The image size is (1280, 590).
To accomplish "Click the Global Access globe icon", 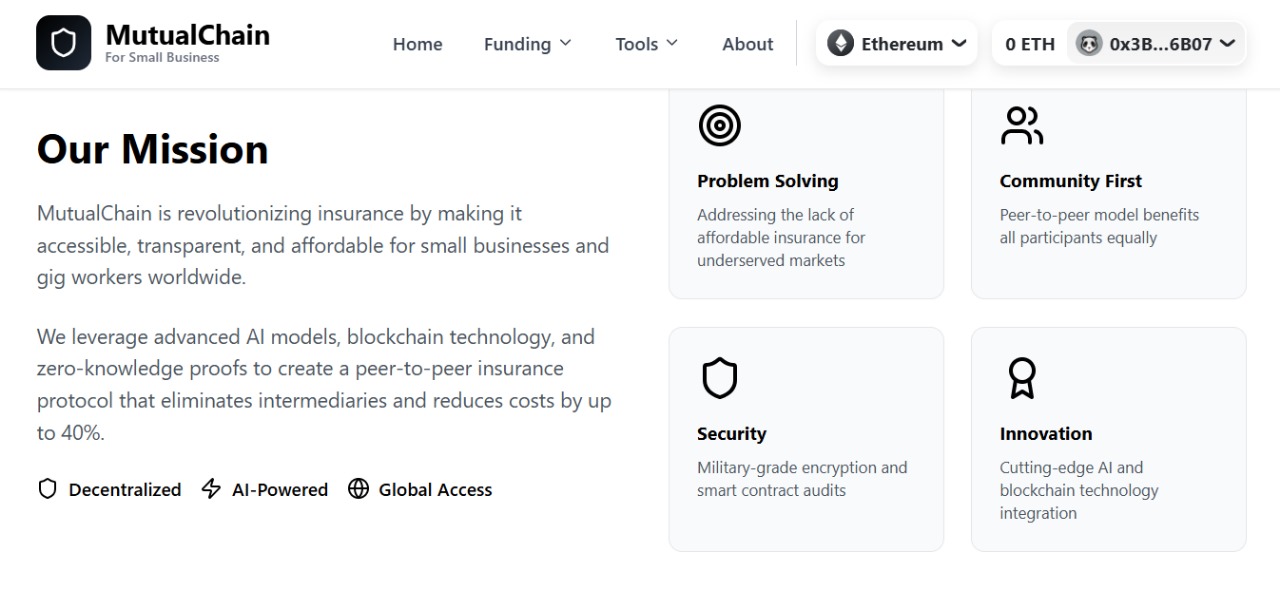I will 358,489.
